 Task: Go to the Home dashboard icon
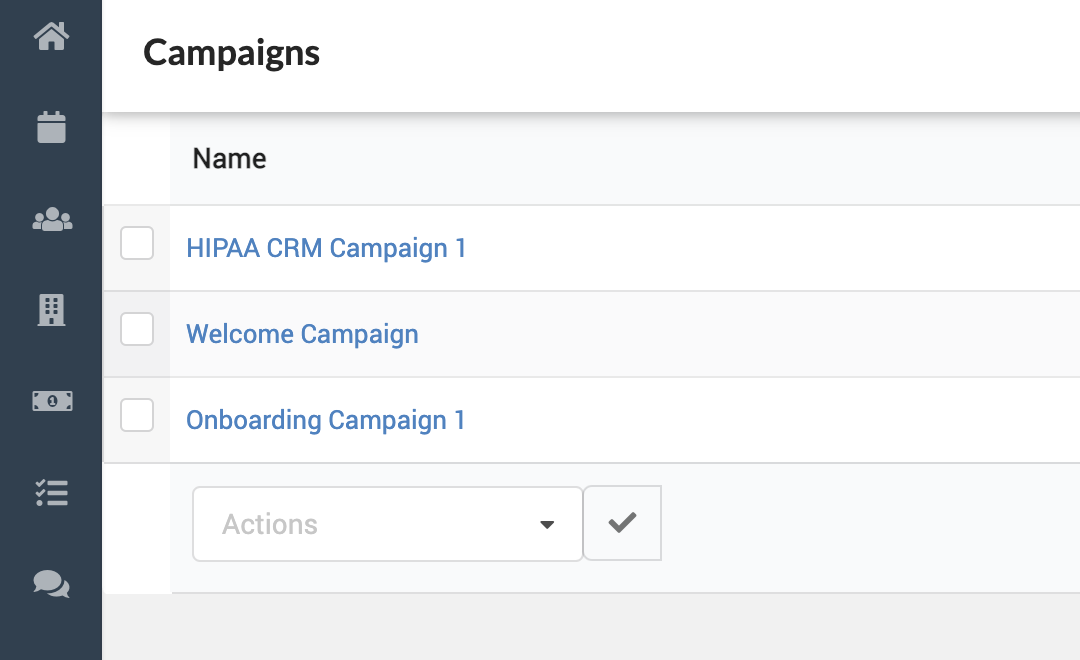[51, 37]
